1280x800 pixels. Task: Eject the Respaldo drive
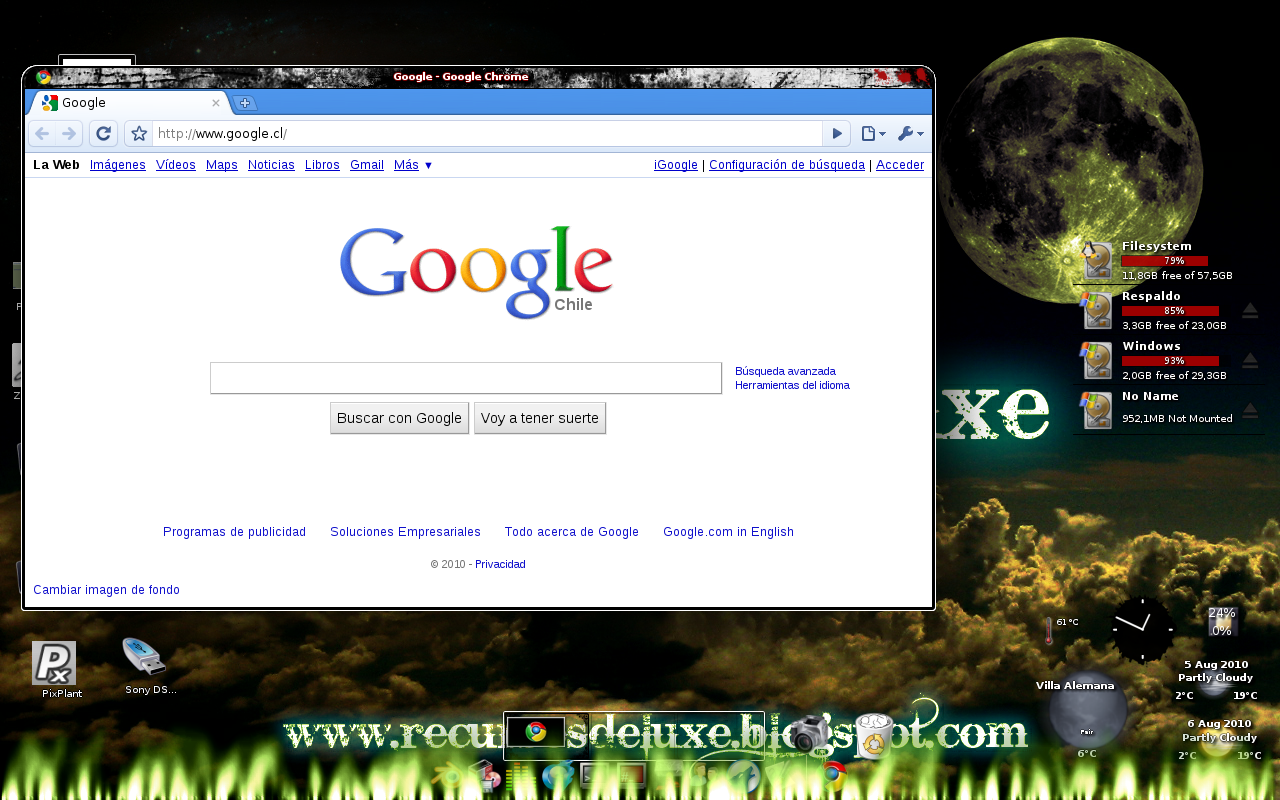coord(1250,310)
